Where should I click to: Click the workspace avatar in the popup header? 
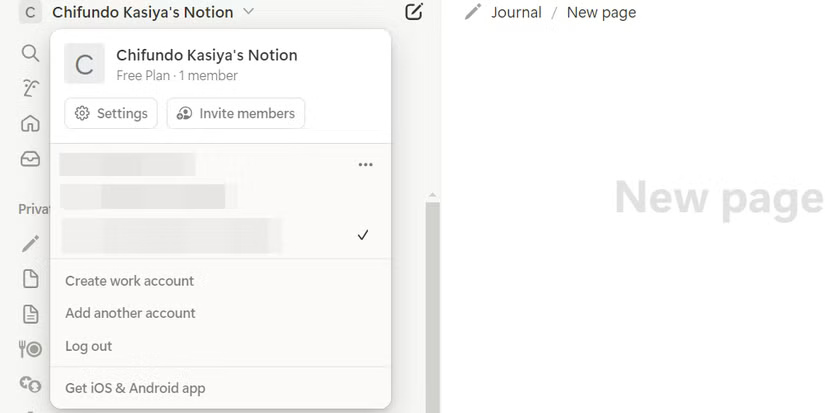[84, 64]
